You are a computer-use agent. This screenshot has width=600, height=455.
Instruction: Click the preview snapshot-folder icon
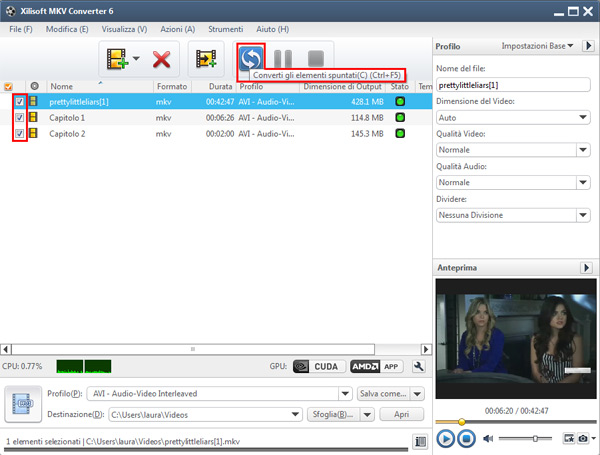[569, 438]
